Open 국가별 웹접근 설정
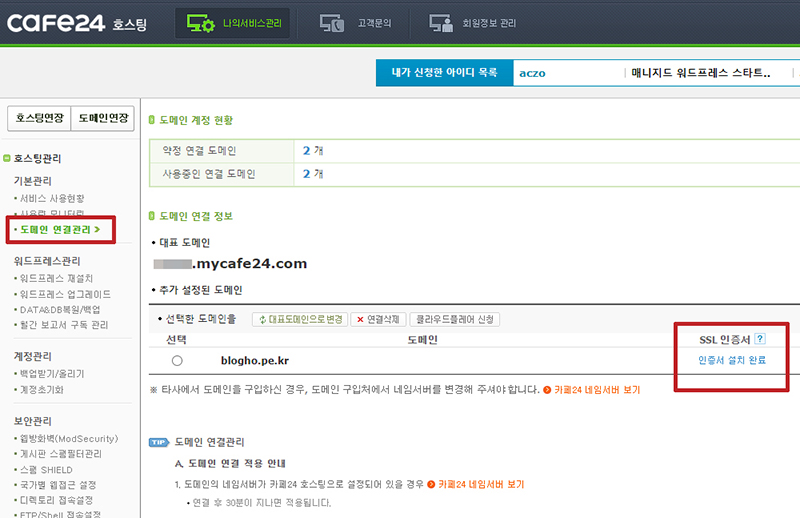Image resolution: width=800 pixels, height=518 pixels. 58,485
